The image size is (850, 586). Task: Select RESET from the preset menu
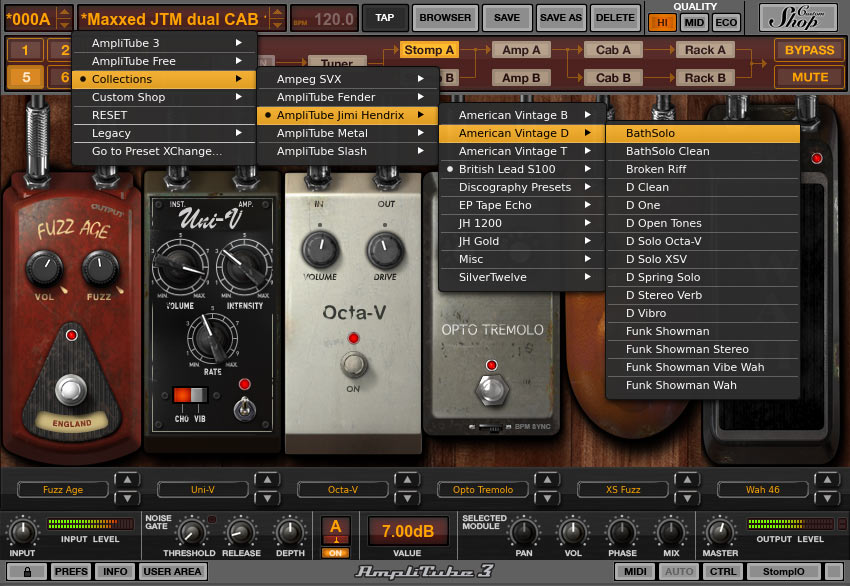pyautogui.click(x=164, y=115)
